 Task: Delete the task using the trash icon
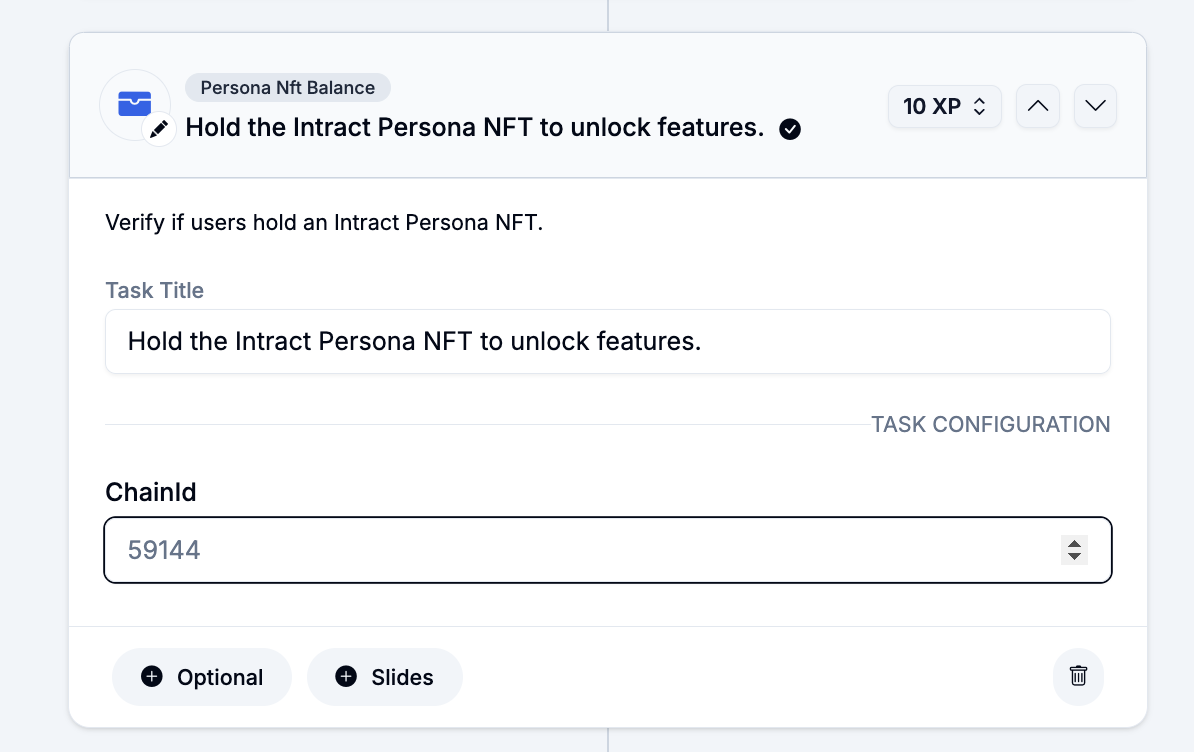(x=1078, y=676)
